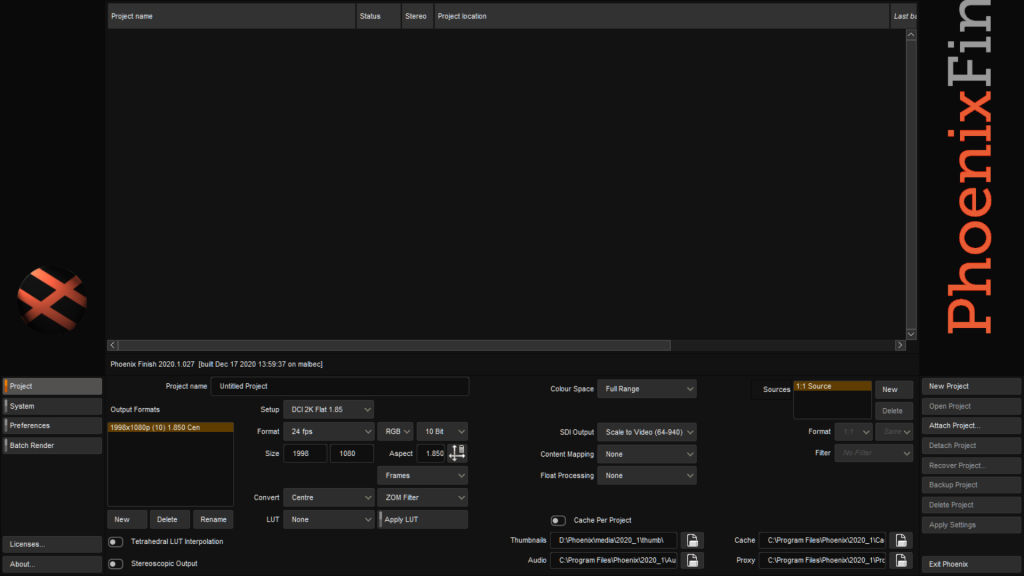
Task: Click the Status column header
Action: (378, 16)
